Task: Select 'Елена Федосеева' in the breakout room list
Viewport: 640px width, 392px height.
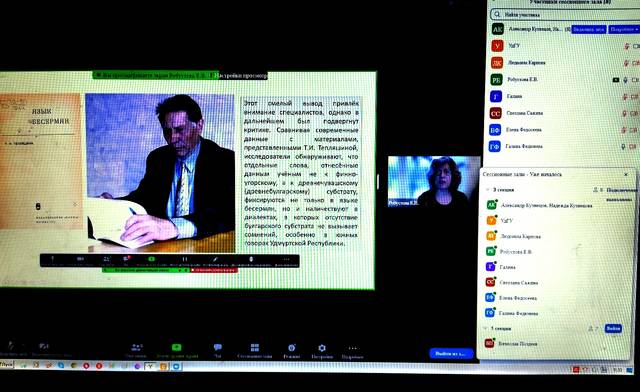Action: [x=518, y=298]
